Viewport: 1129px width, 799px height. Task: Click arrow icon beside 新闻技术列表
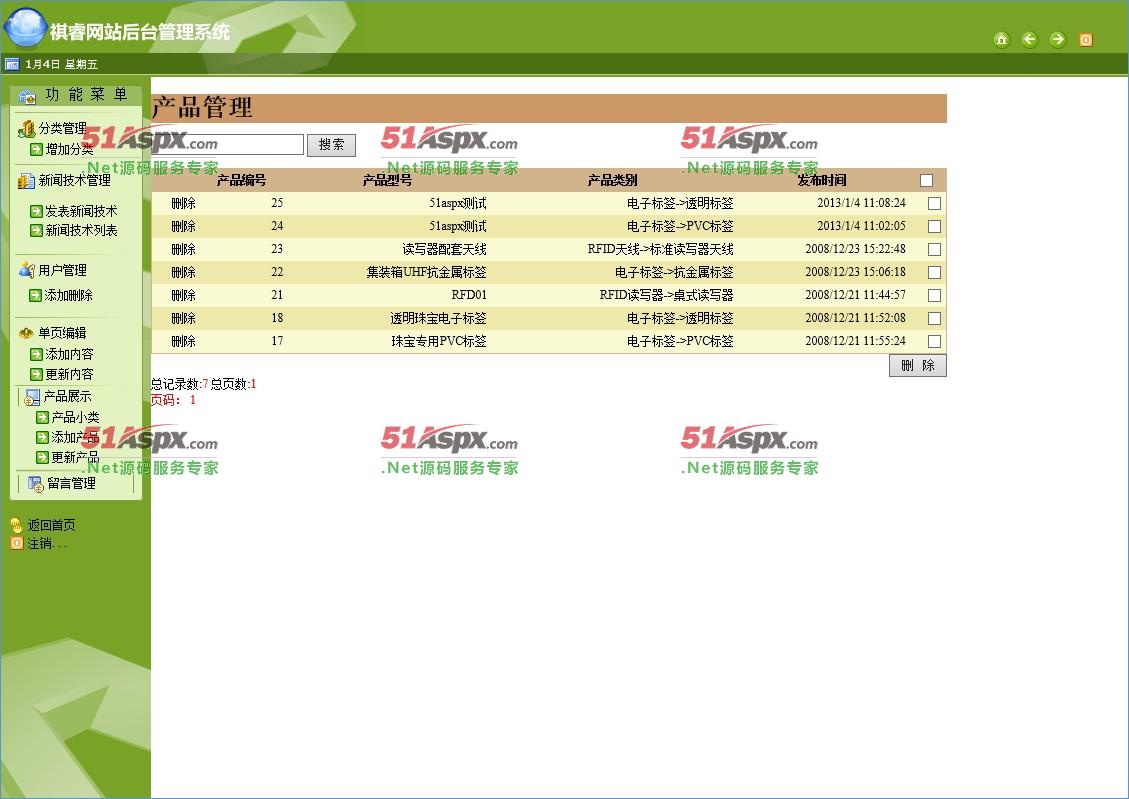click(36, 230)
